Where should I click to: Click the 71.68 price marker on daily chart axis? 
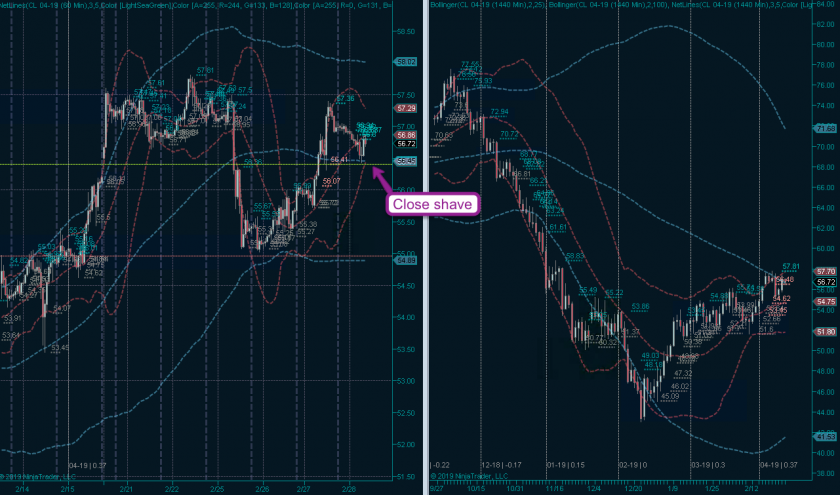click(x=825, y=129)
